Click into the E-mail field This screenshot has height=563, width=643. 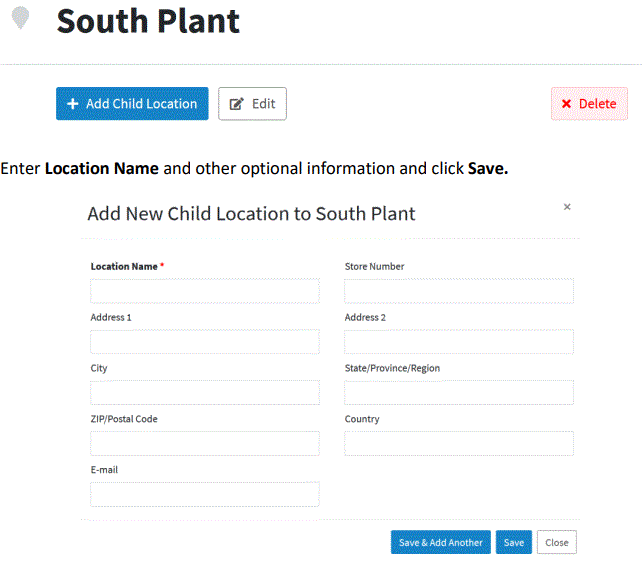click(205, 495)
